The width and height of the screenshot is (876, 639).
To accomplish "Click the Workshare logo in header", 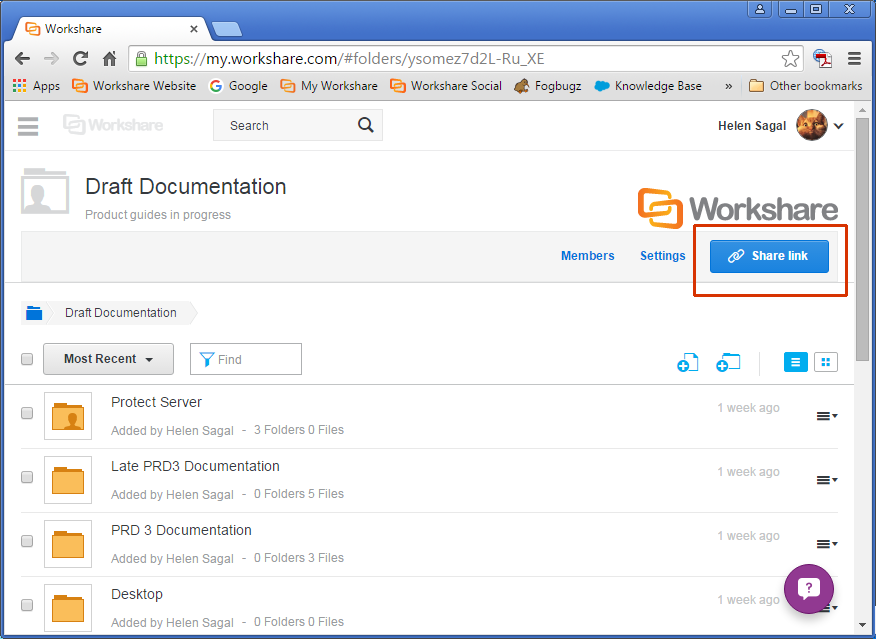I will click(x=113, y=125).
